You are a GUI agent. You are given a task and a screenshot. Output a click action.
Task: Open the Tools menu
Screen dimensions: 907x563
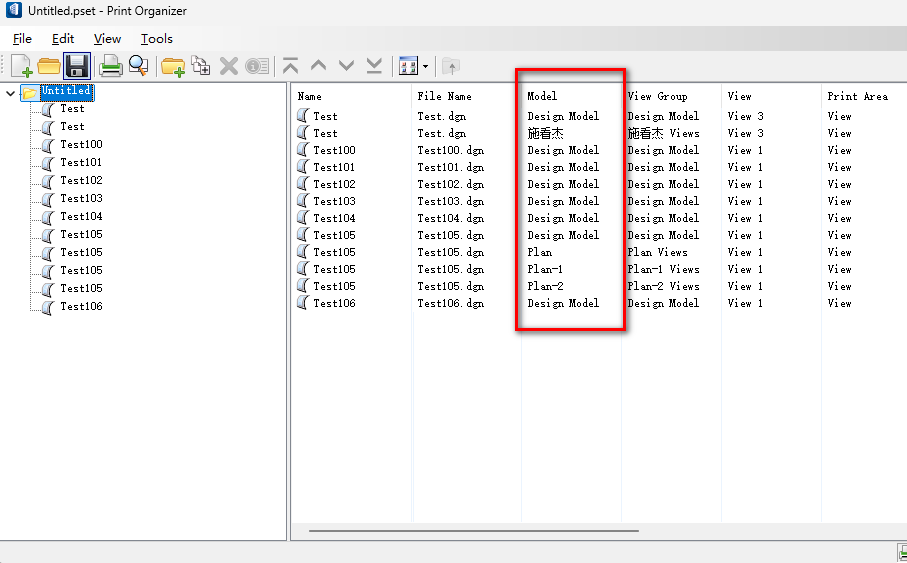point(157,39)
